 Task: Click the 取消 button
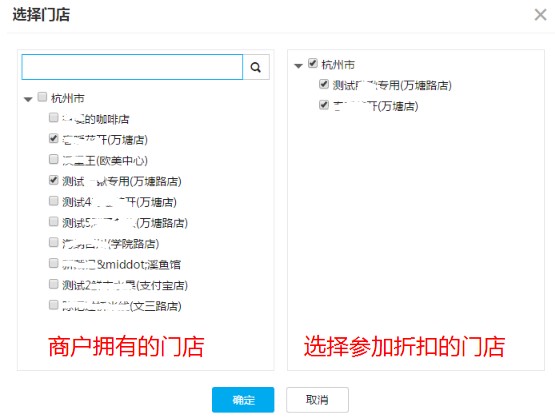[317, 400]
